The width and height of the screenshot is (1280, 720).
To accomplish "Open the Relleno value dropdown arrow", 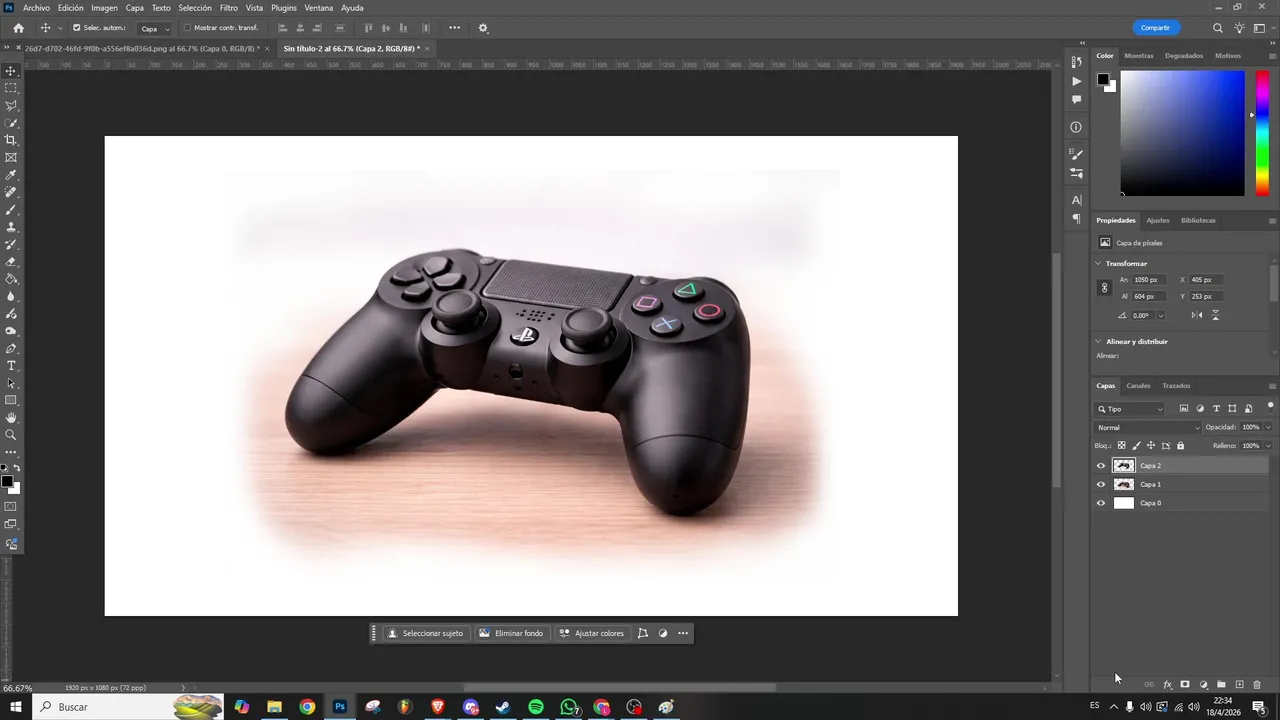I will point(1268,446).
